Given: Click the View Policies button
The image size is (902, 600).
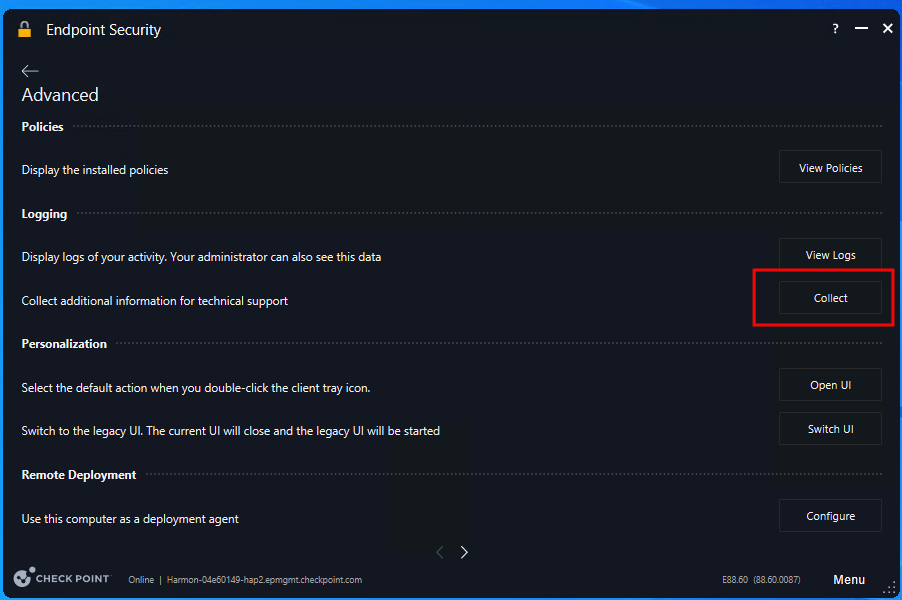Looking at the screenshot, I should (x=830, y=167).
